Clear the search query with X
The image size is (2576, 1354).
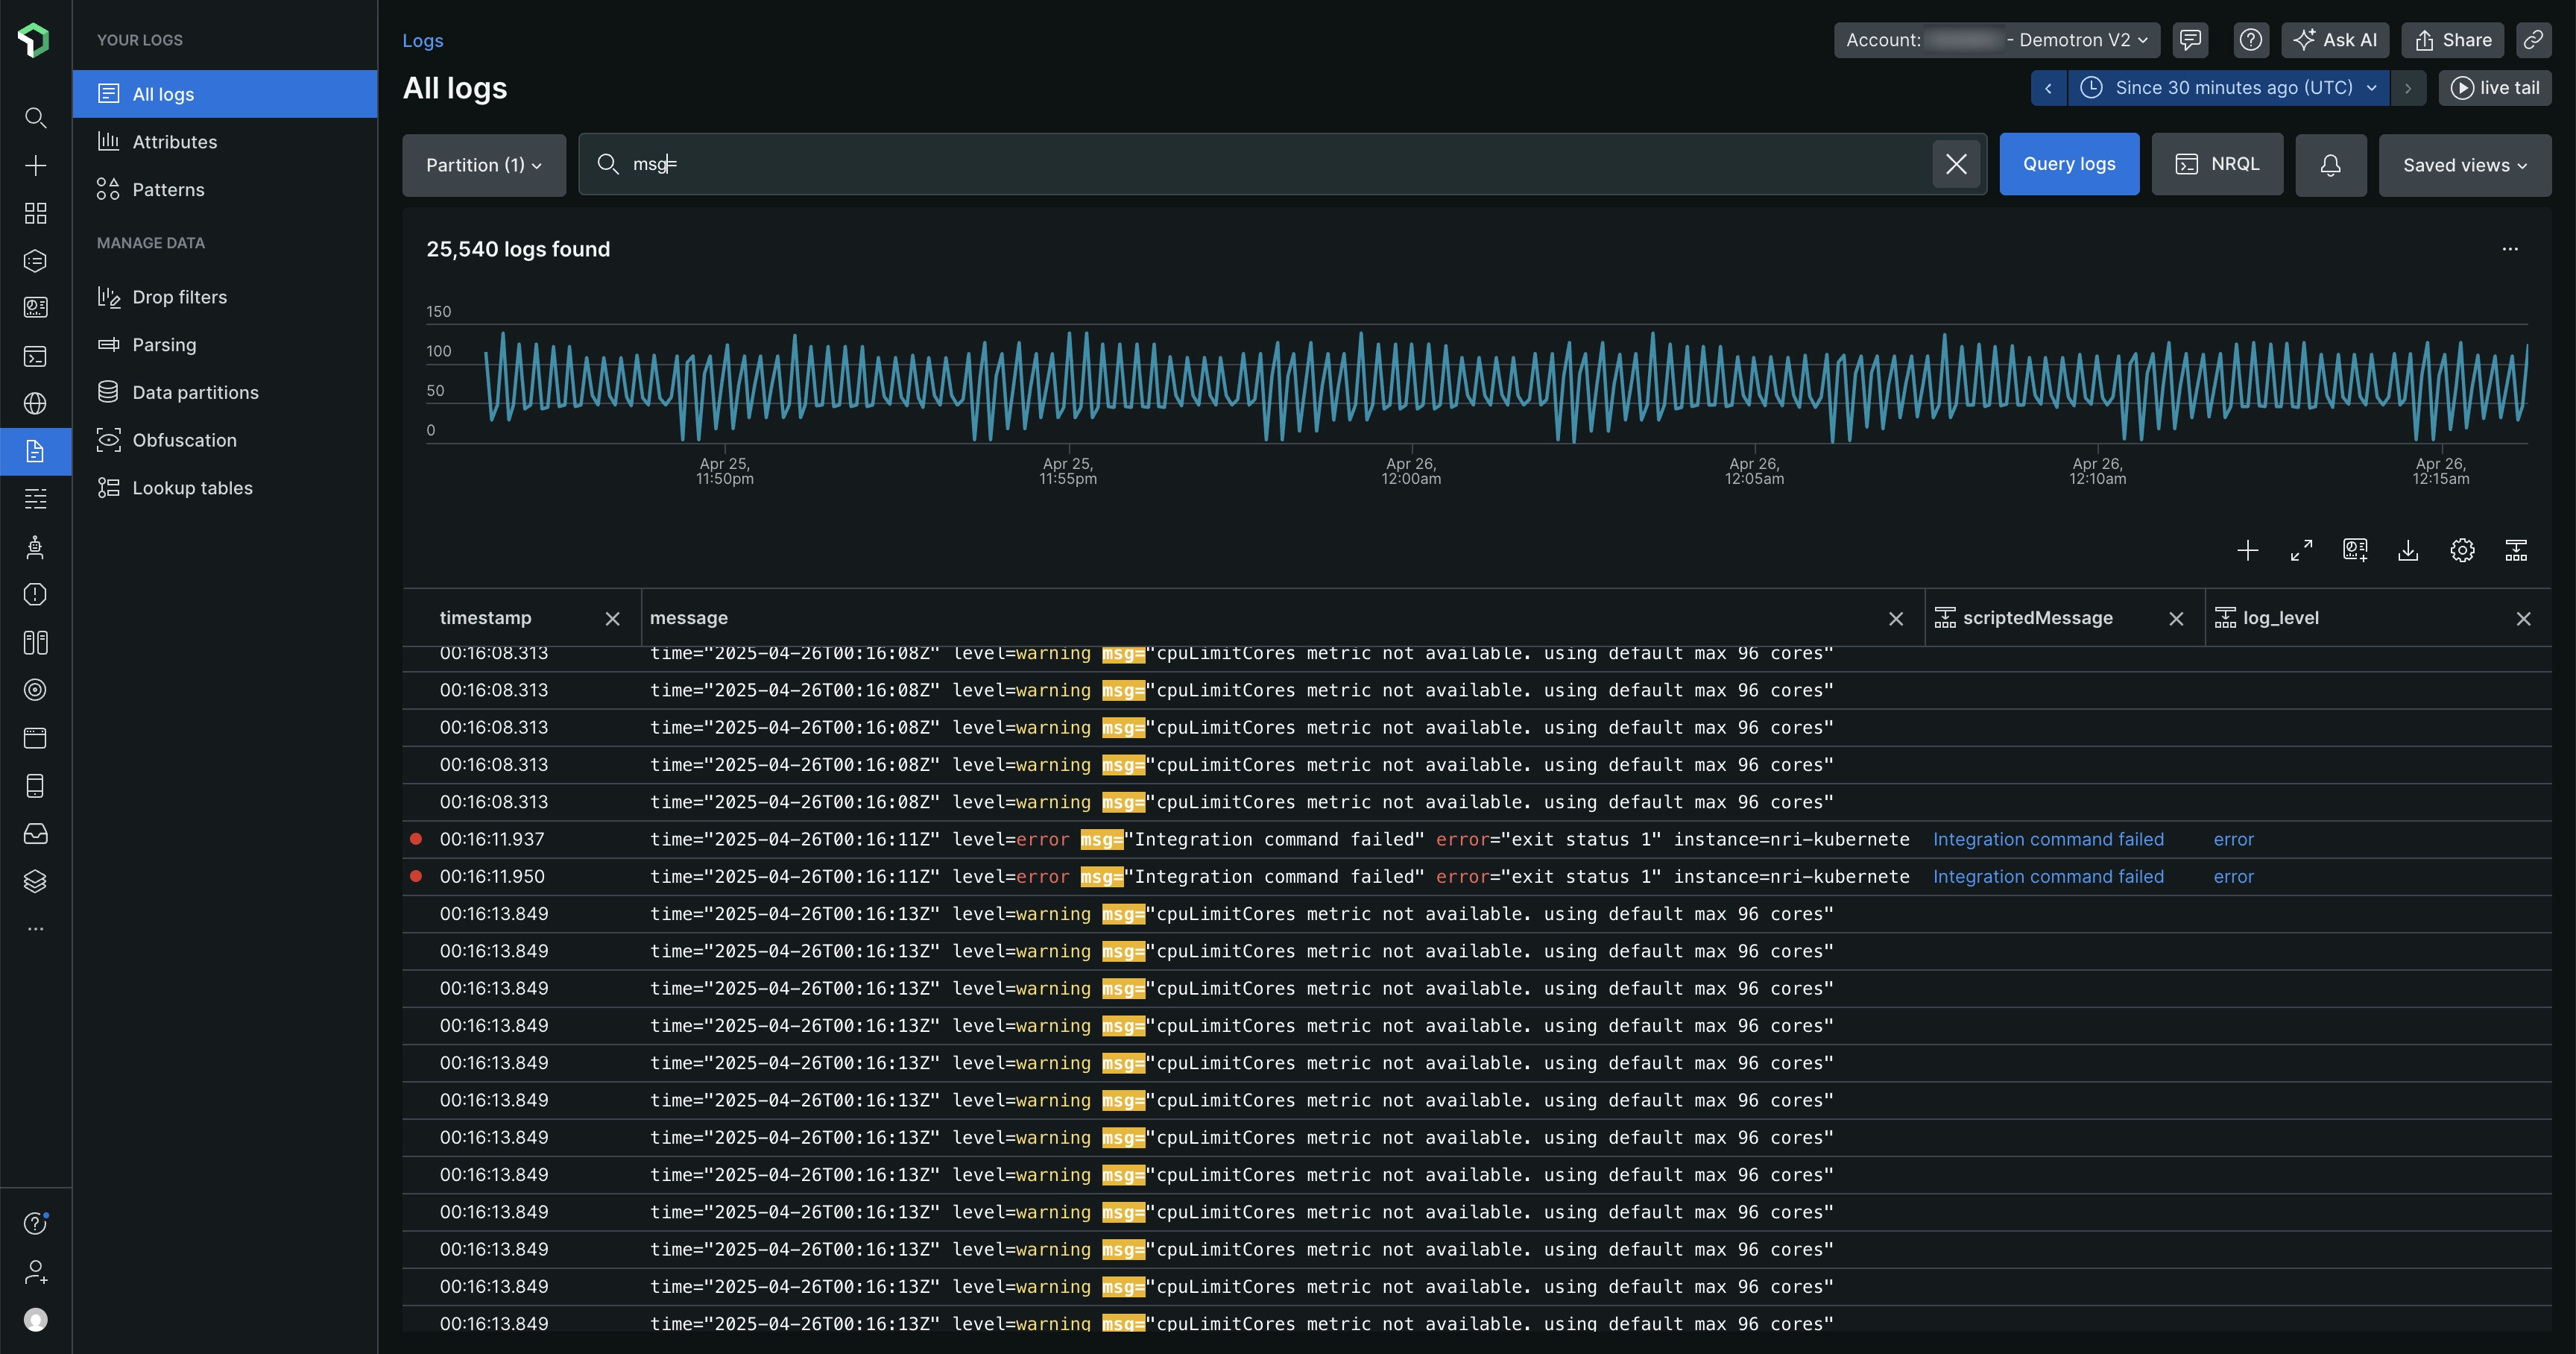pos(1956,164)
